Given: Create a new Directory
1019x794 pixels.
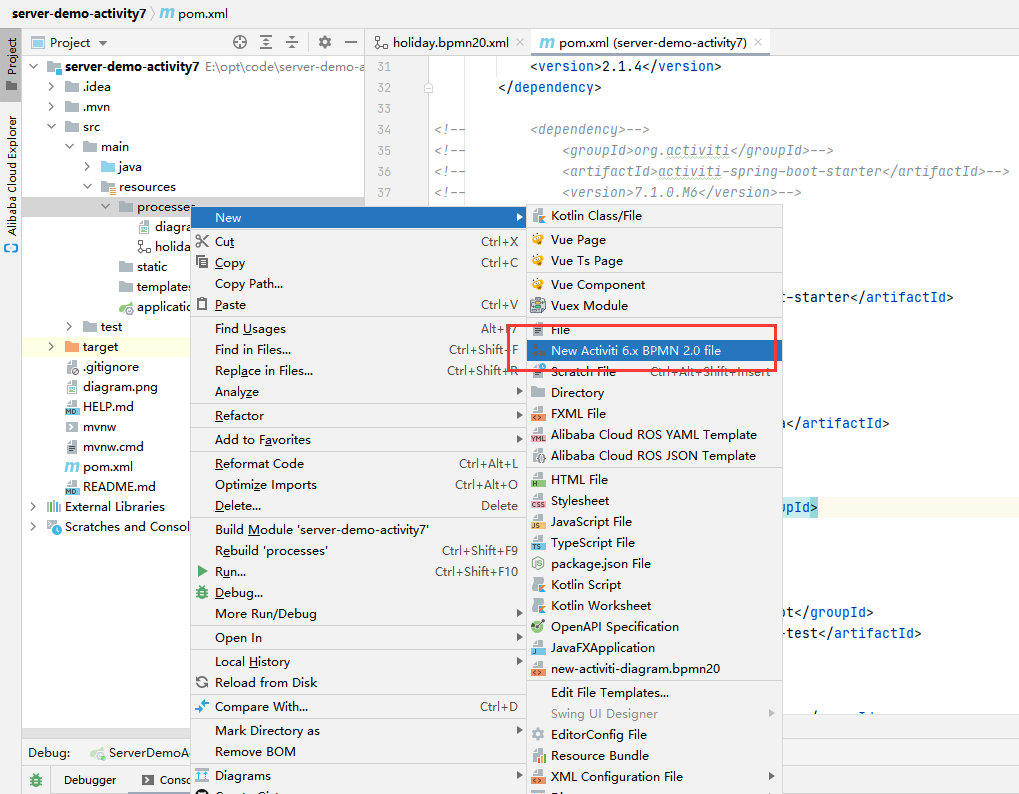Looking at the screenshot, I should (x=654, y=392).
